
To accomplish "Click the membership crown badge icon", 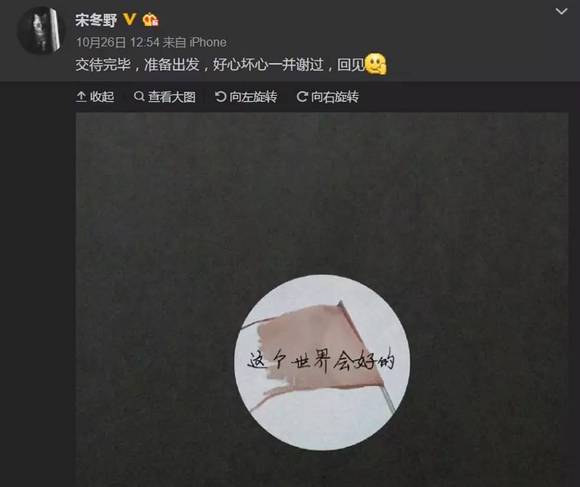I will coord(151,20).
